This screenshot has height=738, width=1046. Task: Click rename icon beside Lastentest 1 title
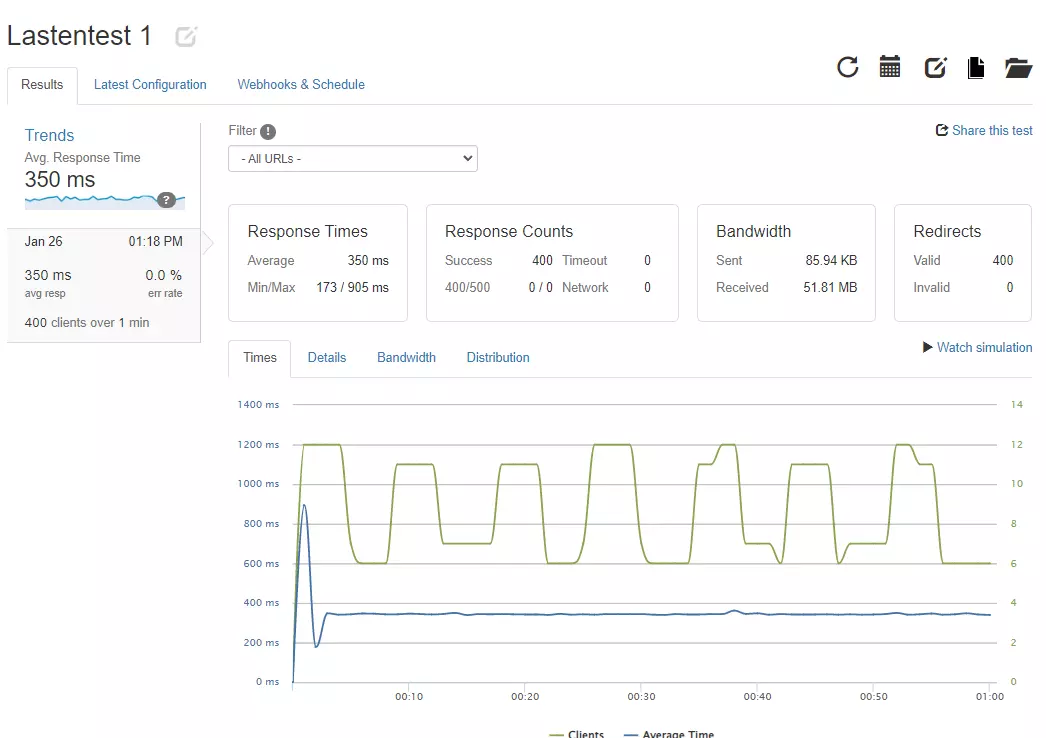click(186, 37)
